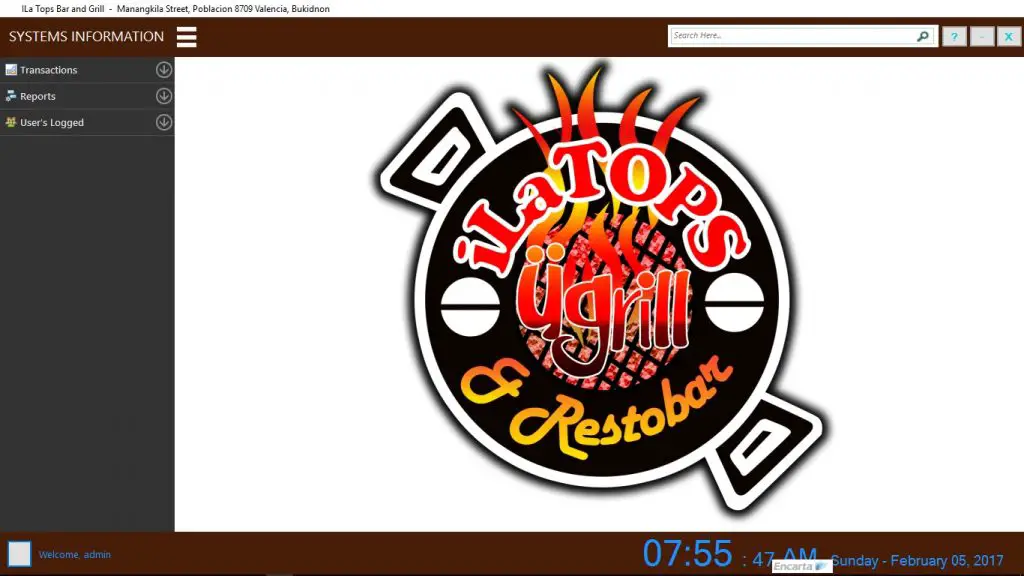Viewport: 1024px width, 576px height.
Task: Open the hamburger menu beside Systems Information
Action: (186, 37)
